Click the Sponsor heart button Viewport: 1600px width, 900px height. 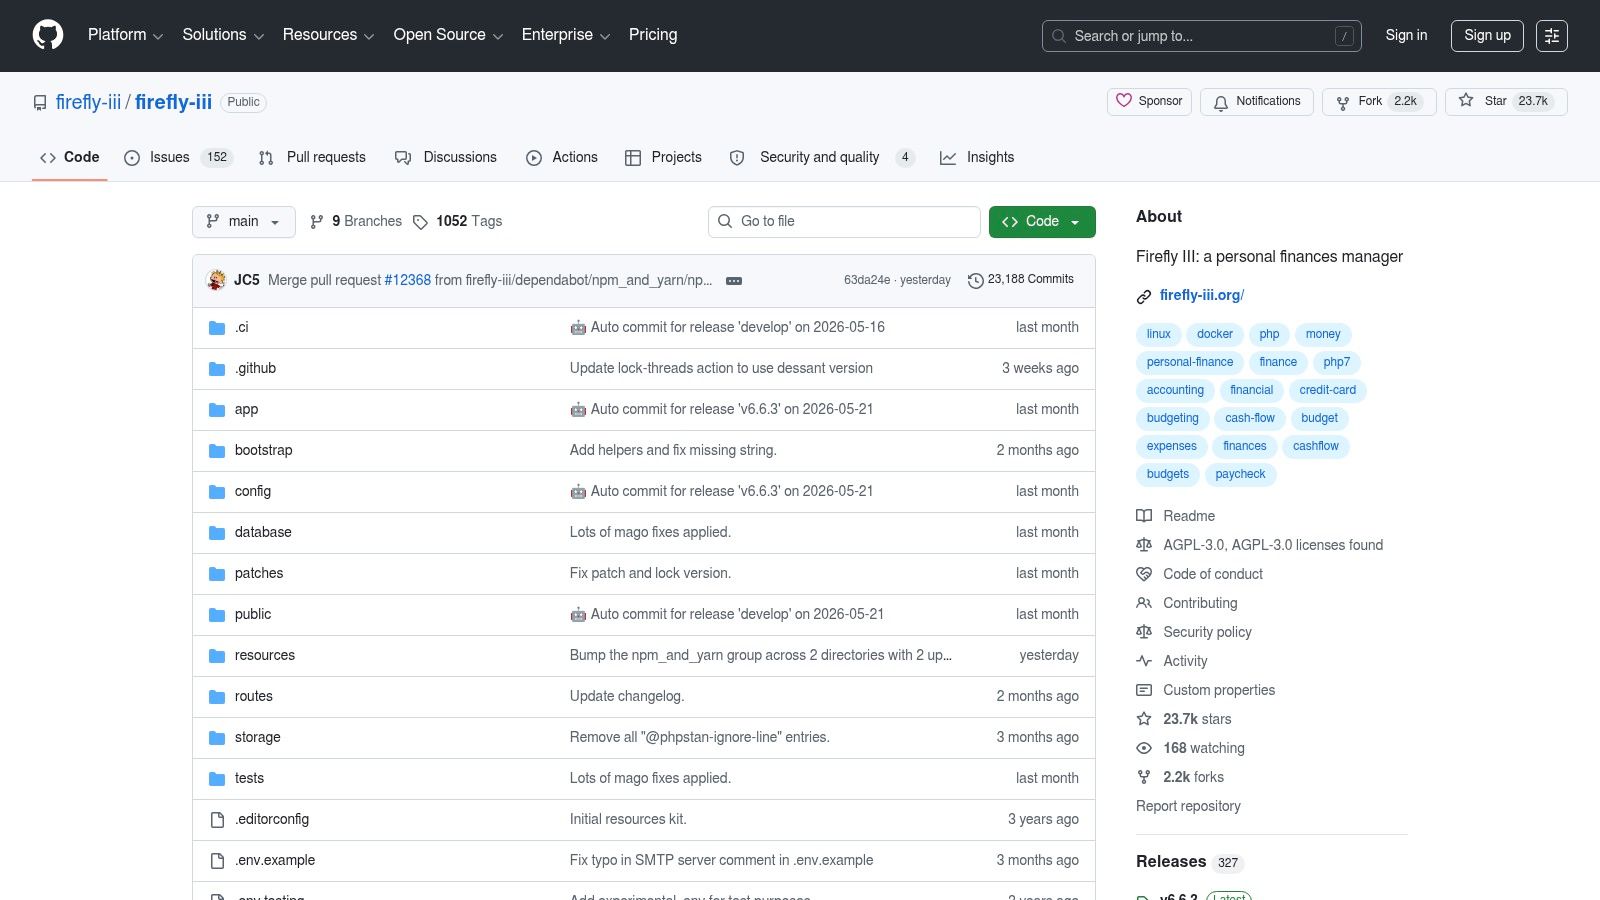(1149, 101)
